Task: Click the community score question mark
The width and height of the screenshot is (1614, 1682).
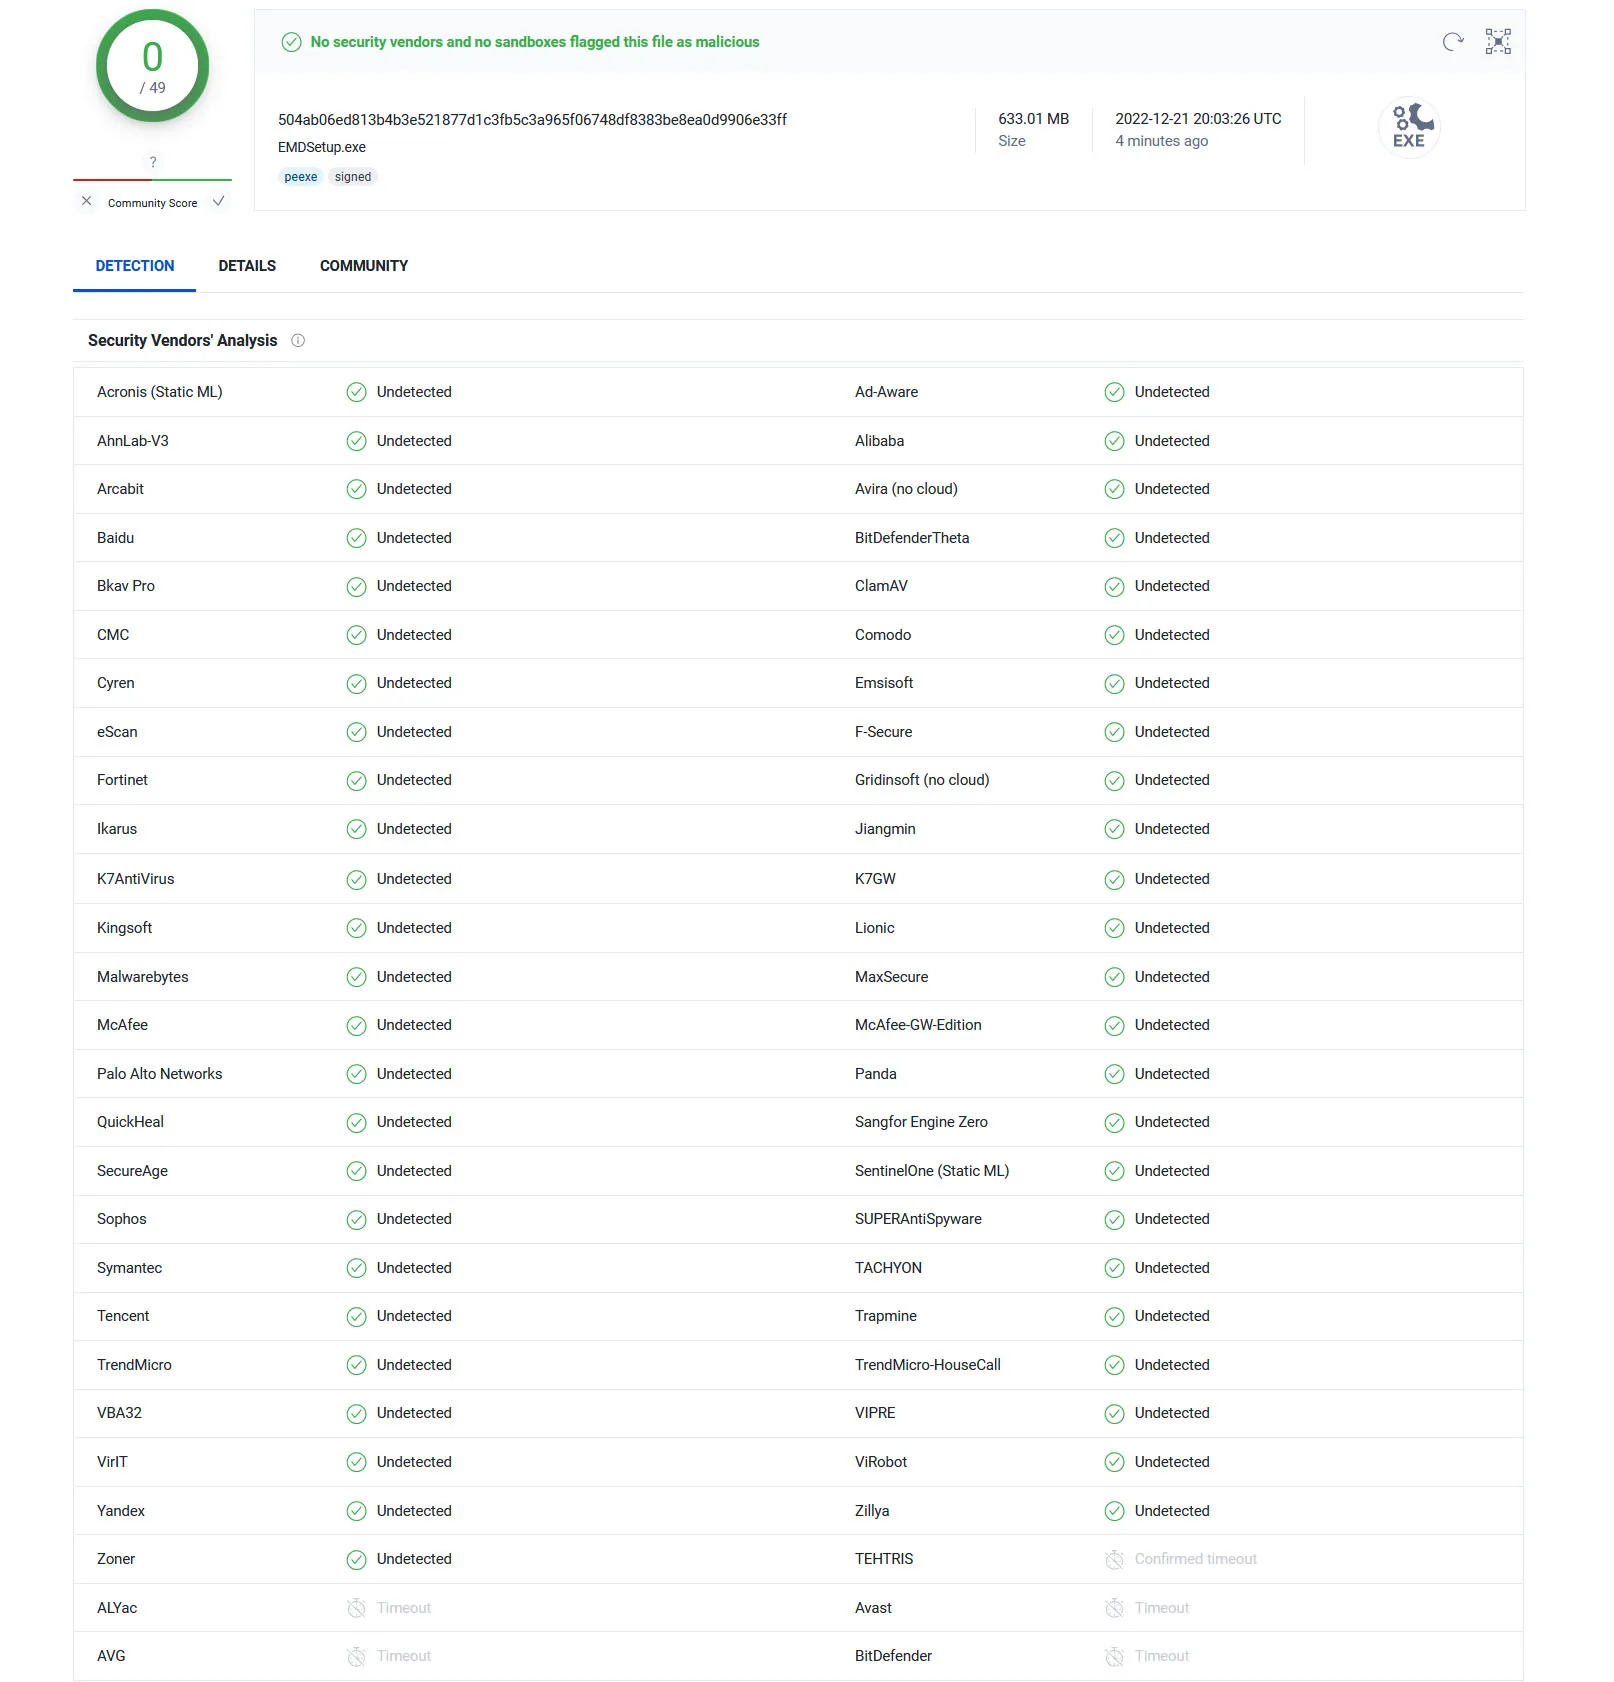Action: click(153, 162)
